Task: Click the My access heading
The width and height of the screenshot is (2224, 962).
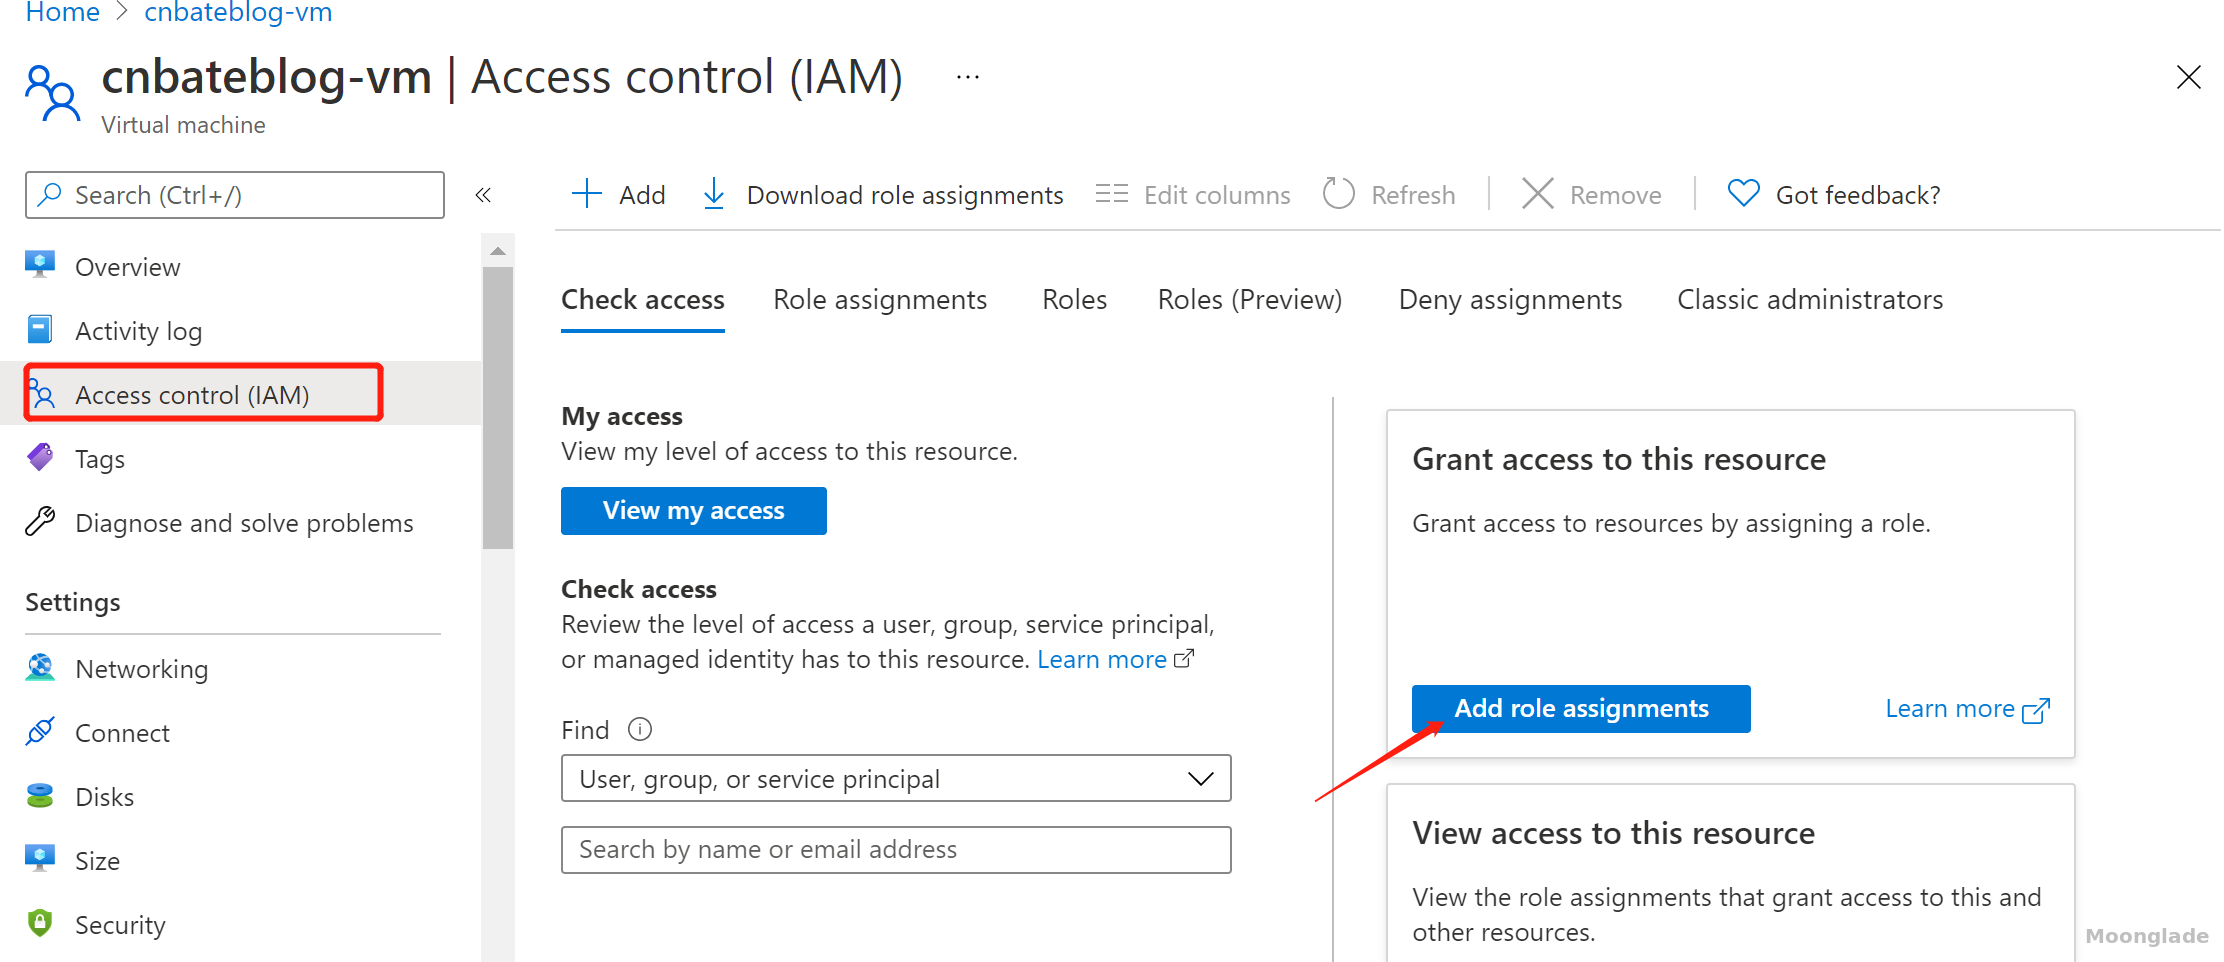Action: tap(622, 416)
